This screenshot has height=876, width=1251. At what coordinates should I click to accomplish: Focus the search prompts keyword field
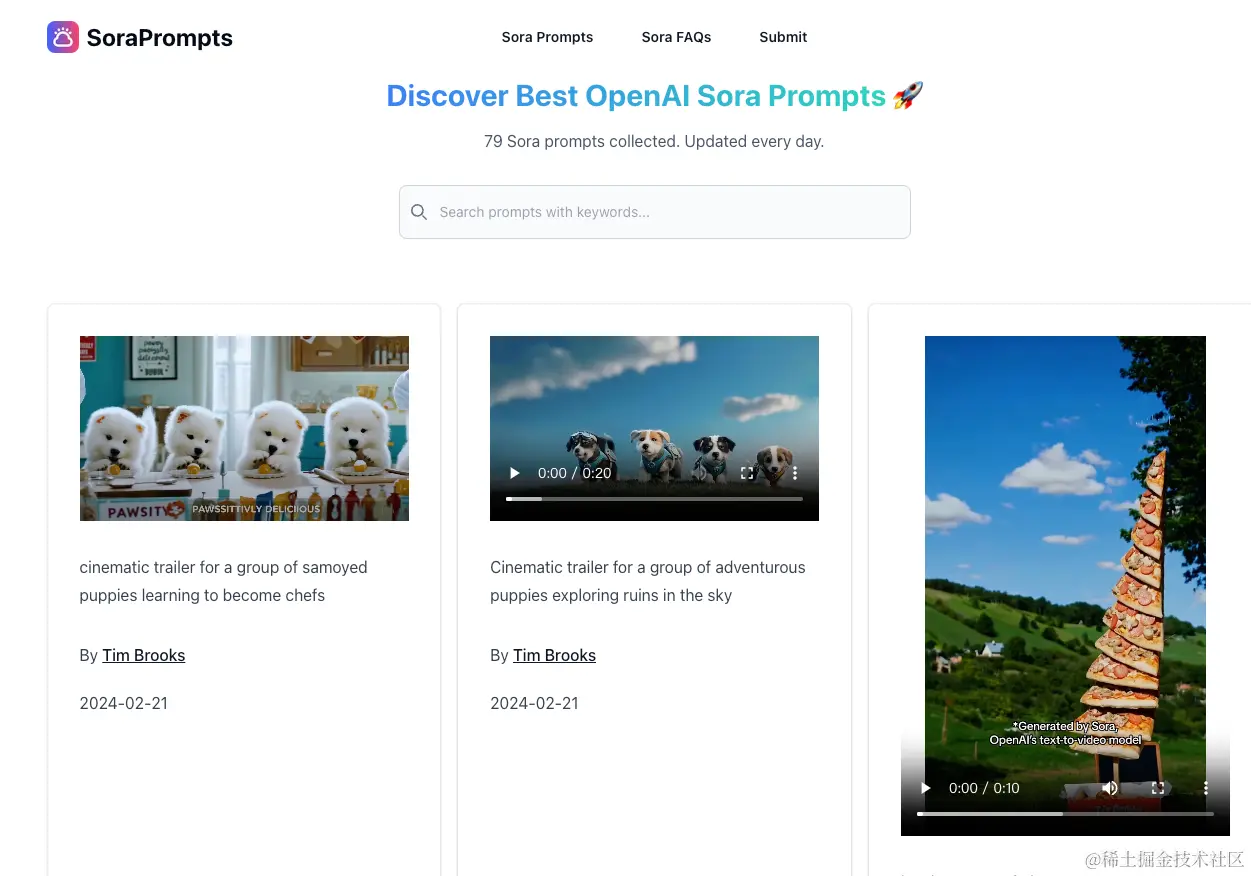click(655, 212)
